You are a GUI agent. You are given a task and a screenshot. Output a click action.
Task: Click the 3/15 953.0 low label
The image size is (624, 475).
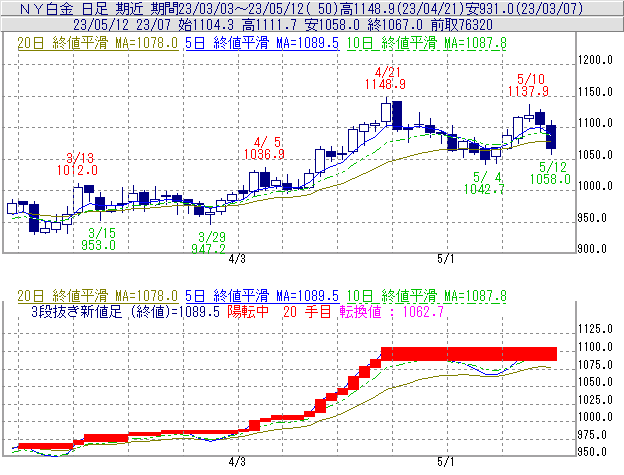(99, 239)
